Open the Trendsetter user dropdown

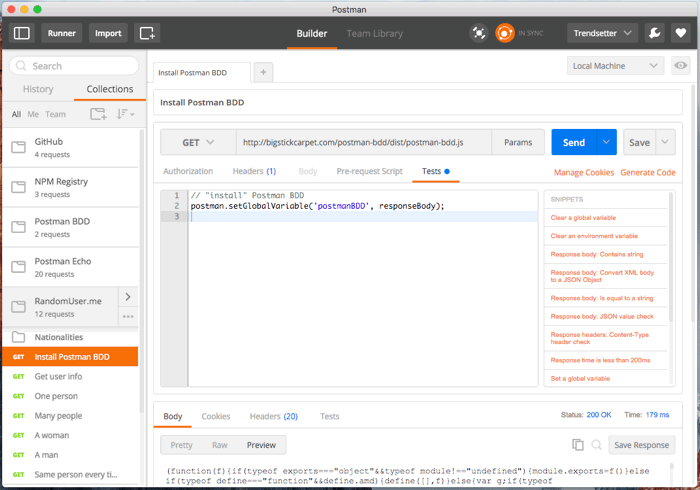click(x=602, y=33)
